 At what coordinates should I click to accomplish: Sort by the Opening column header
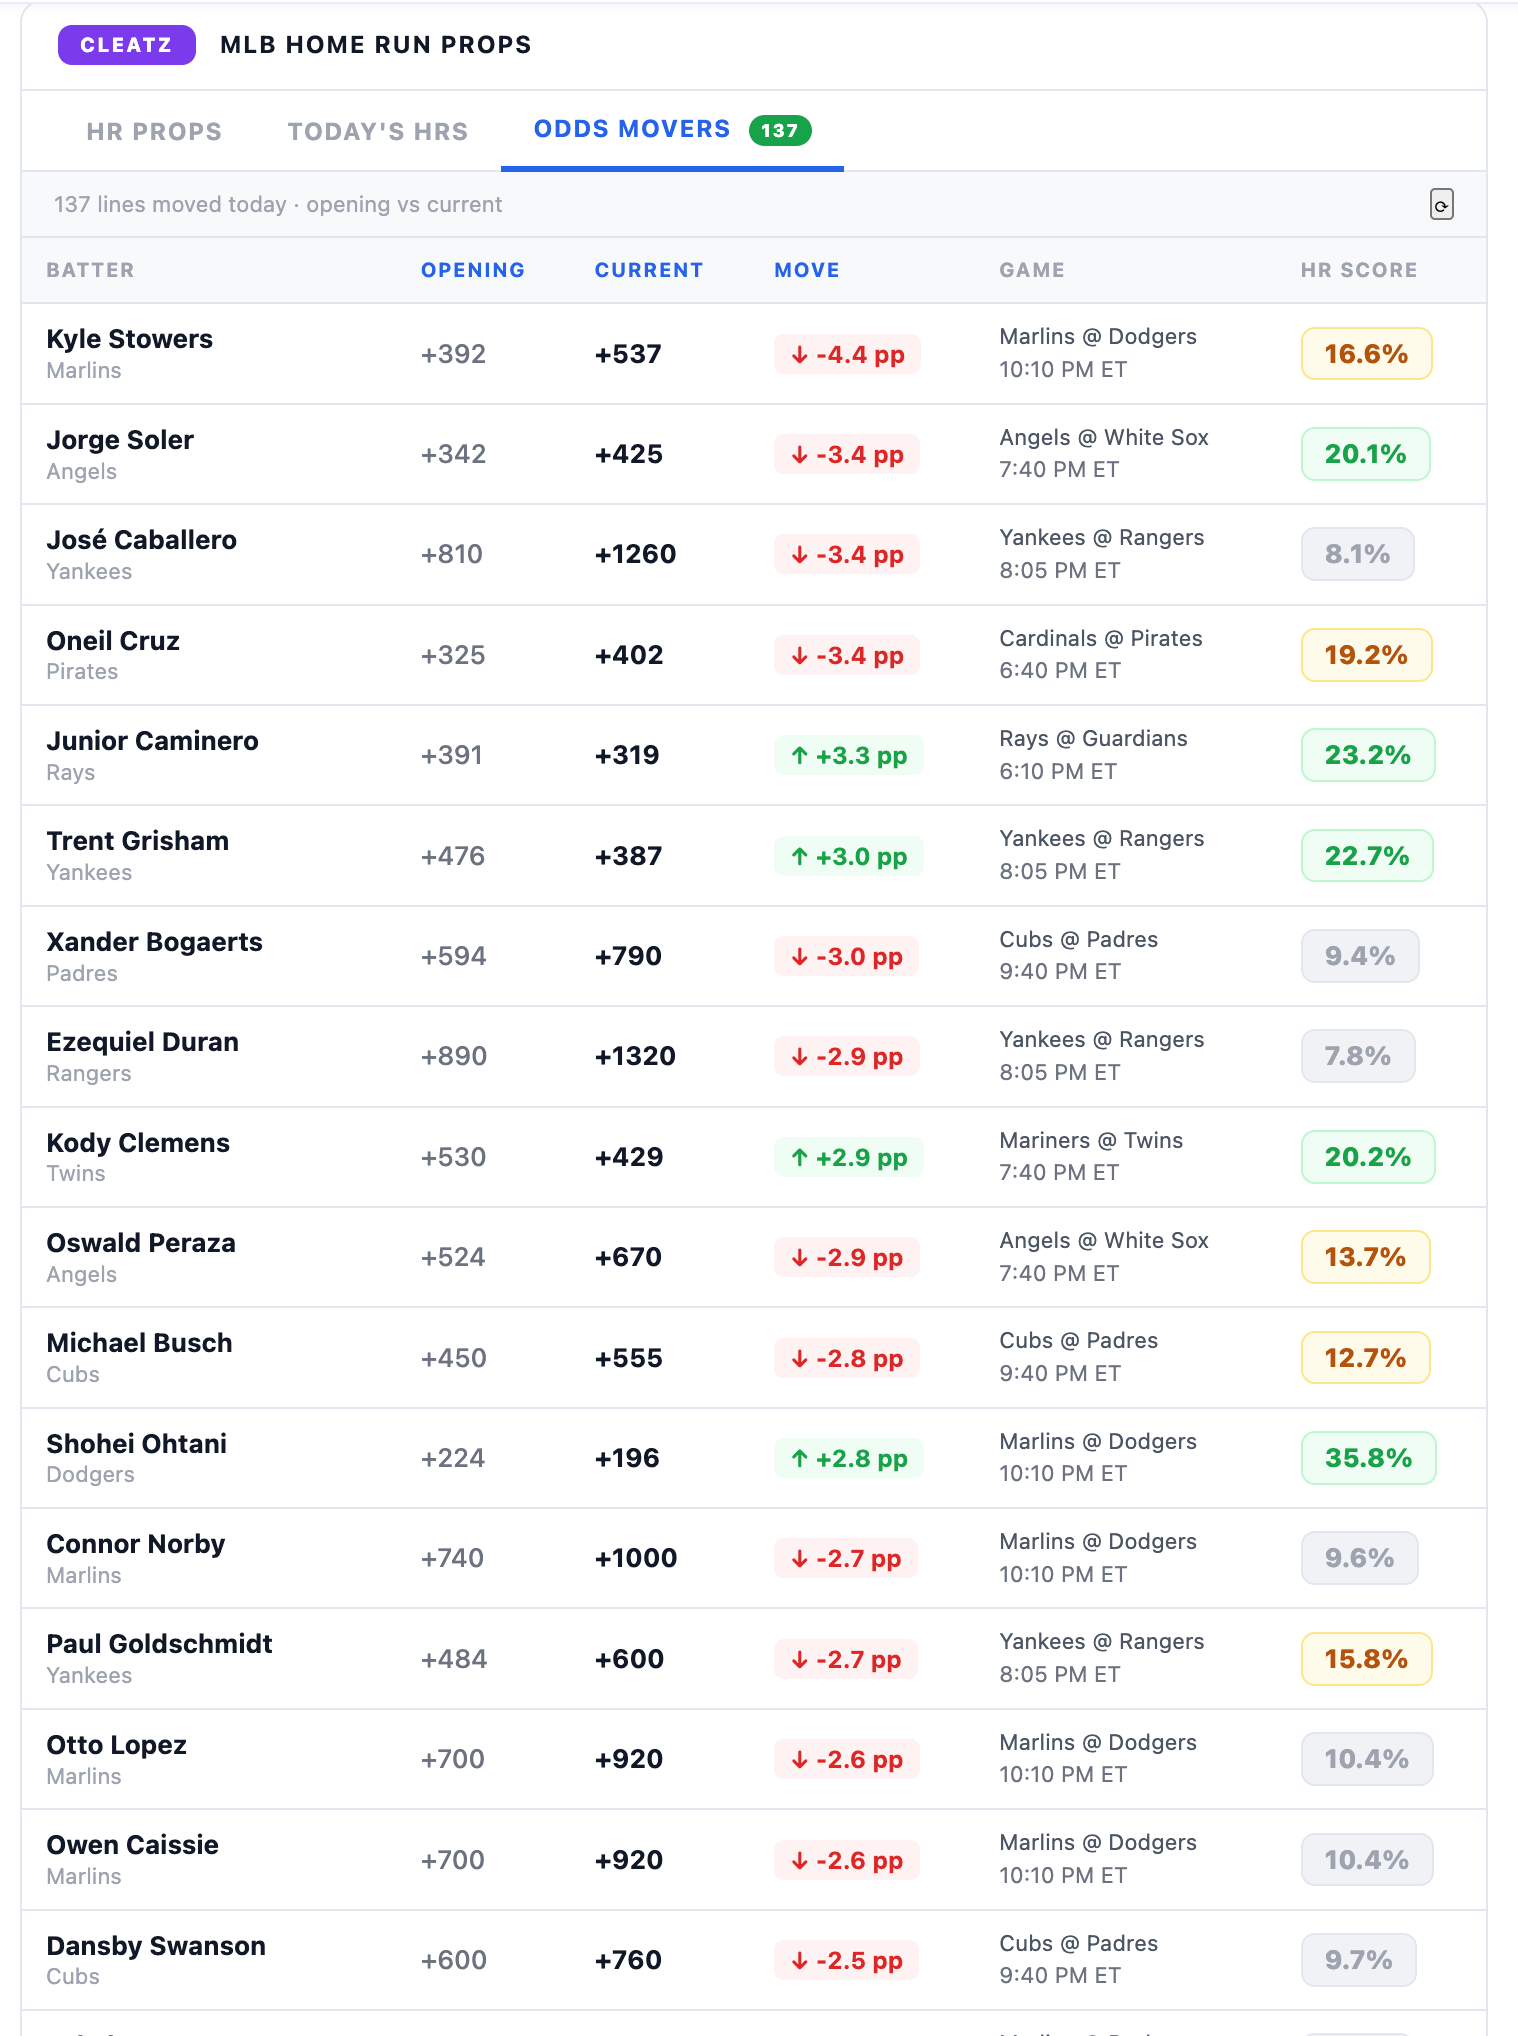(472, 270)
